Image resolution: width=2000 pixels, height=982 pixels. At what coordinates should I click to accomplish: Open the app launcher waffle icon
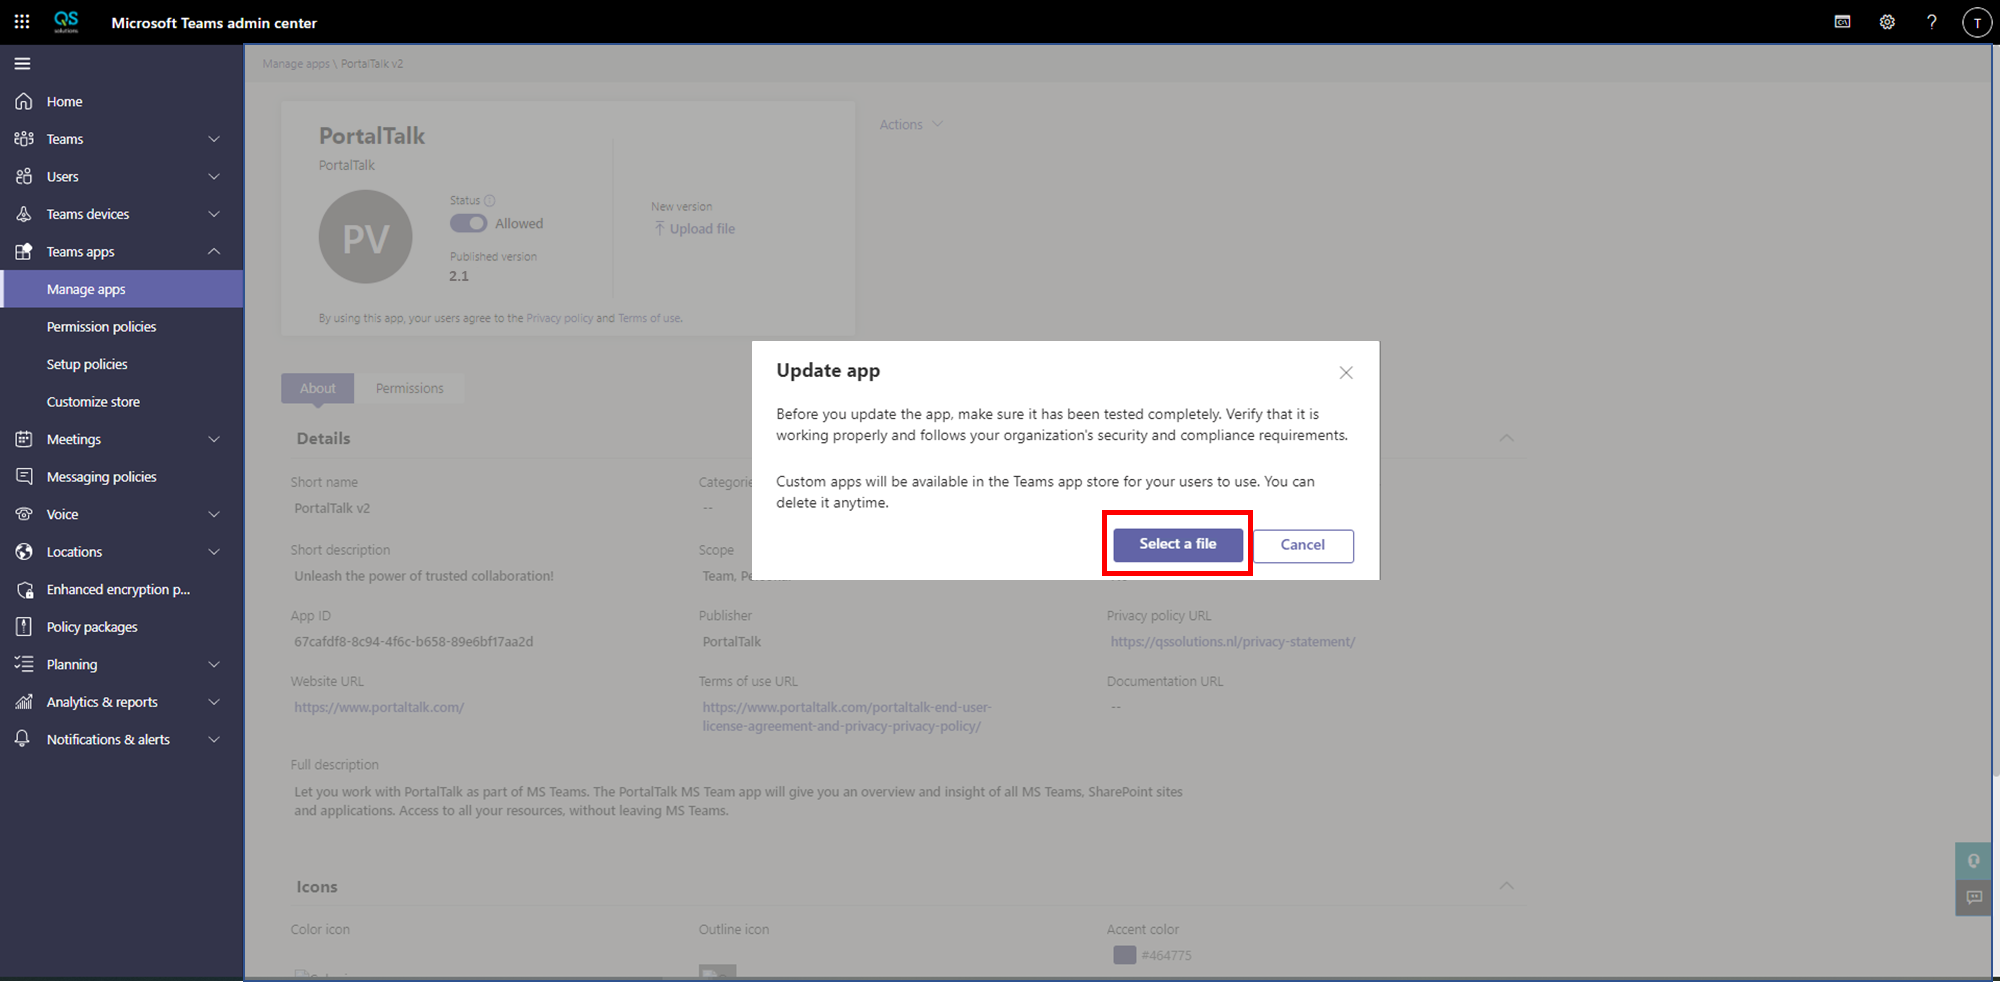[x=22, y=22]
